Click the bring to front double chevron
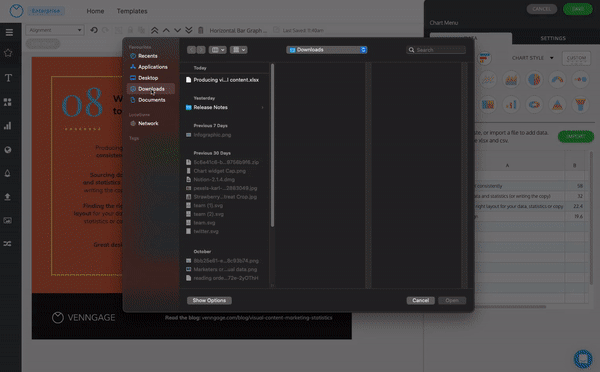 155,30
